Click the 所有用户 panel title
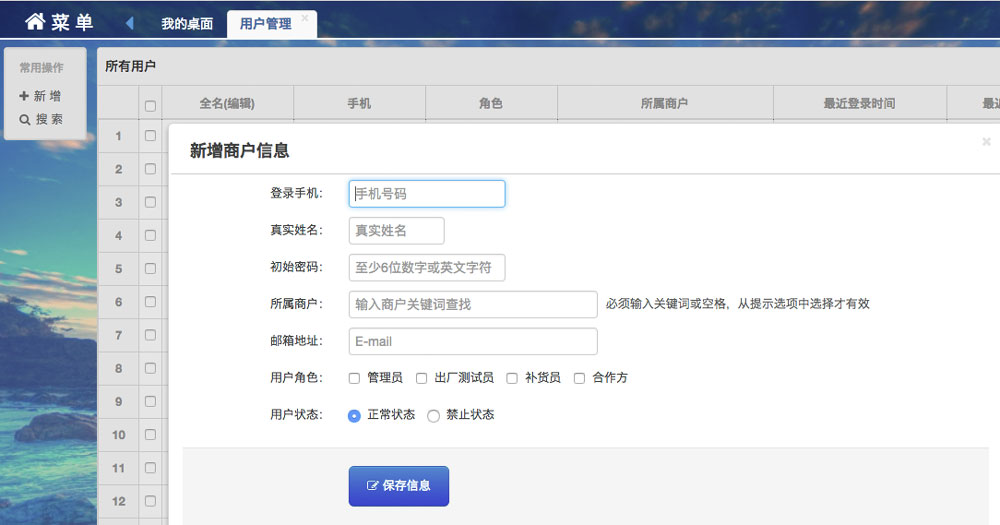1000x525 pixels. (130, 66)
